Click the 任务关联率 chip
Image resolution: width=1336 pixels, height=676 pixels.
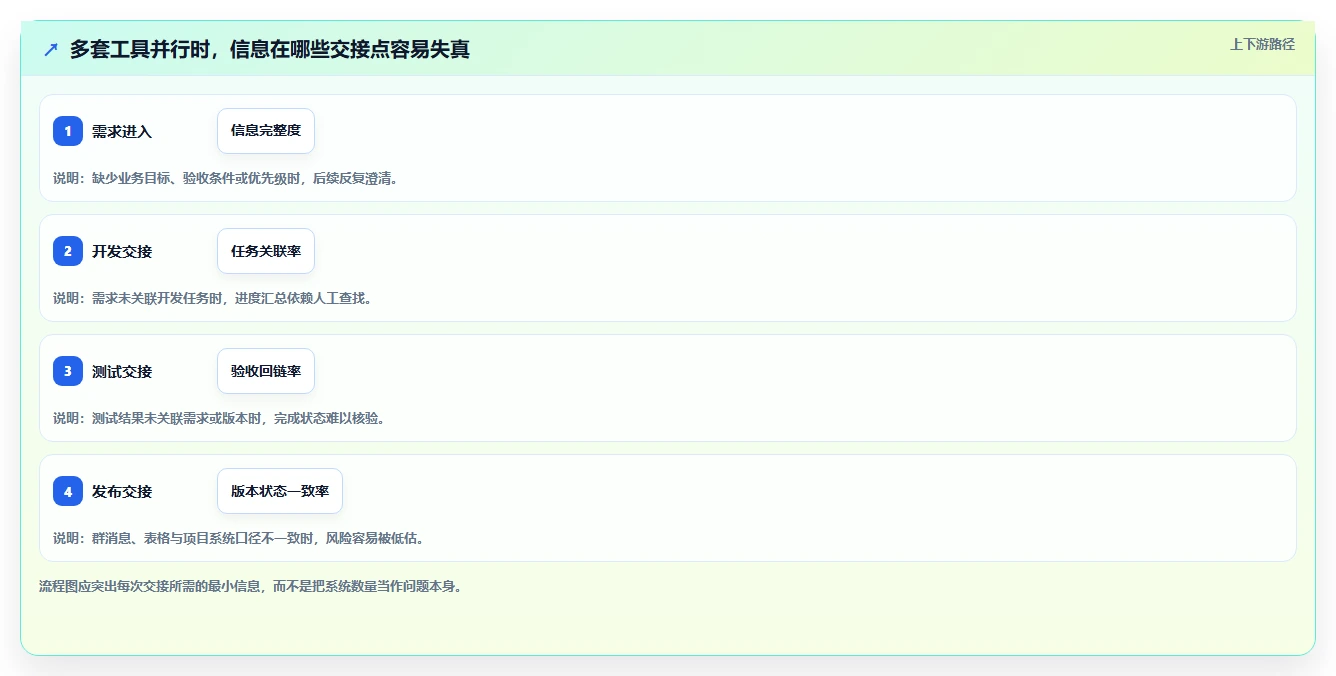pyautogui.click(x=266, y=251)
